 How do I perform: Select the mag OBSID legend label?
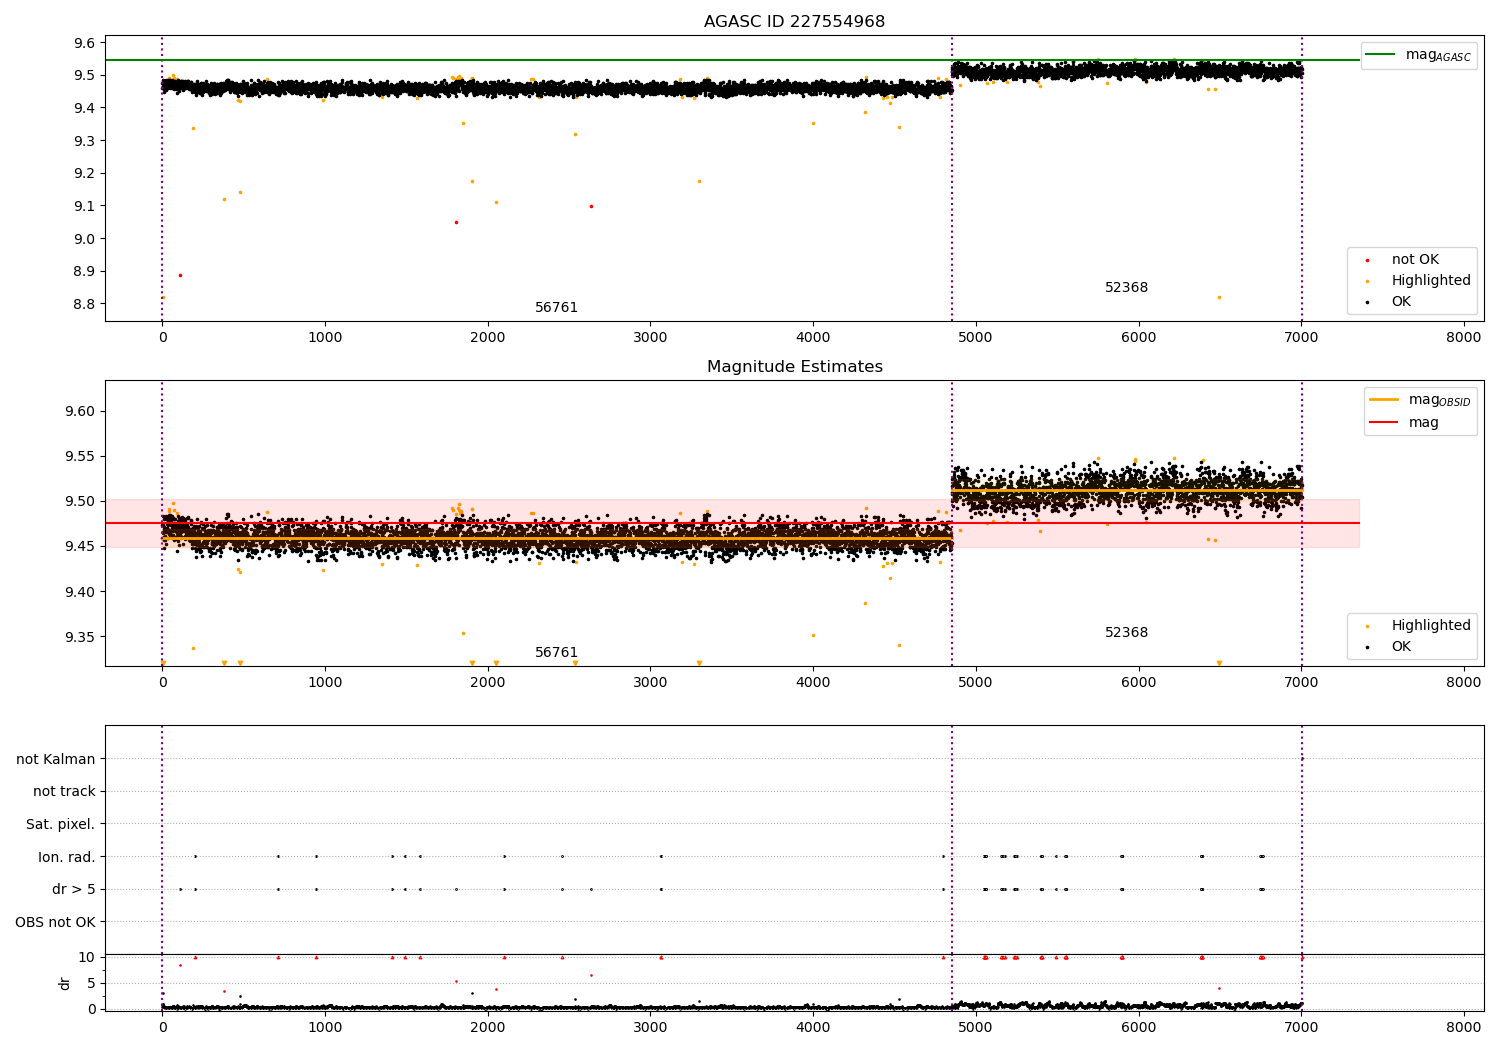tap(1440, 400)
